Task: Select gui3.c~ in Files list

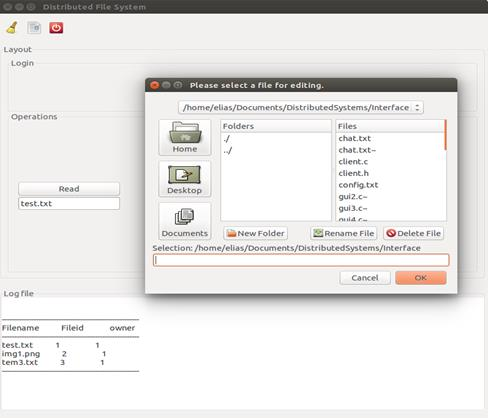Action: (390, 208)
